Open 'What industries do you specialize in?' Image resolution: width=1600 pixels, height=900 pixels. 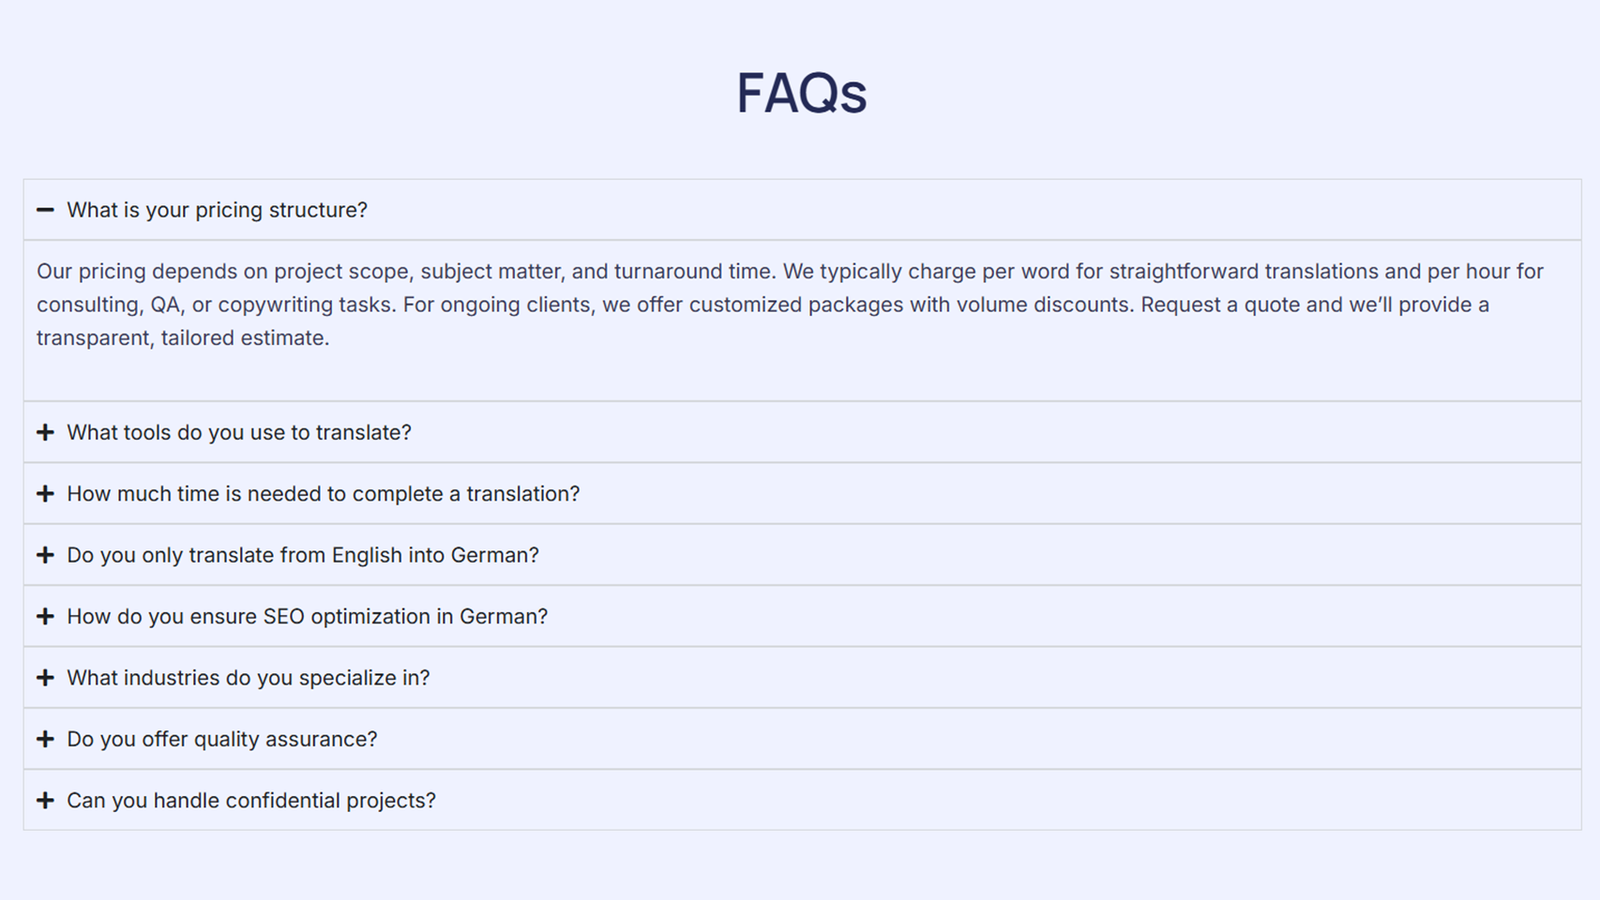click(248, 678)
